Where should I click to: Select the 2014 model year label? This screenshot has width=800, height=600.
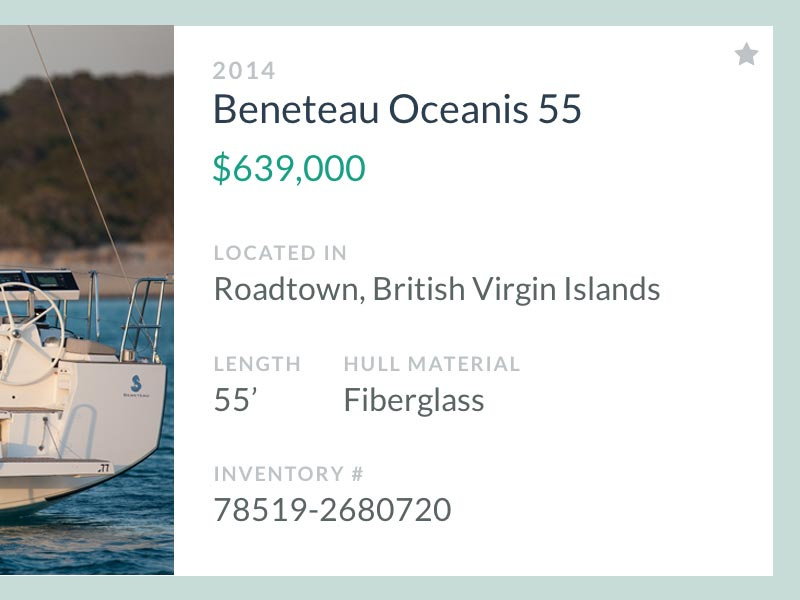[x=243, y=70]
